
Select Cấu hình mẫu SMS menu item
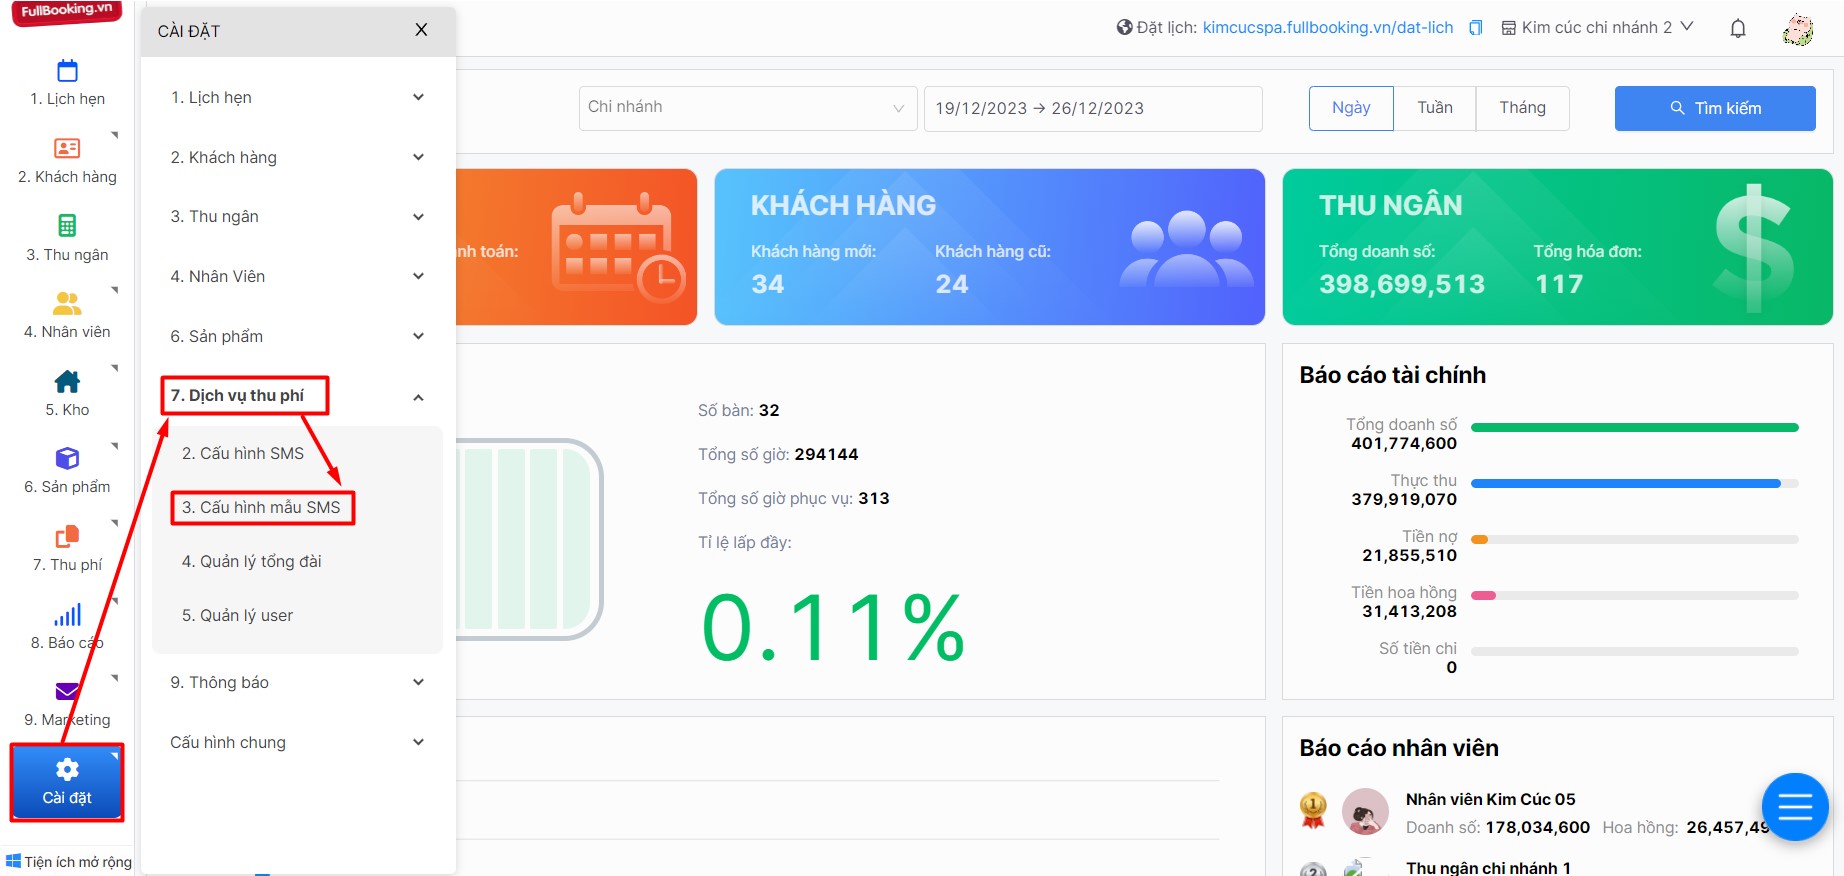(x=261, y=507)
